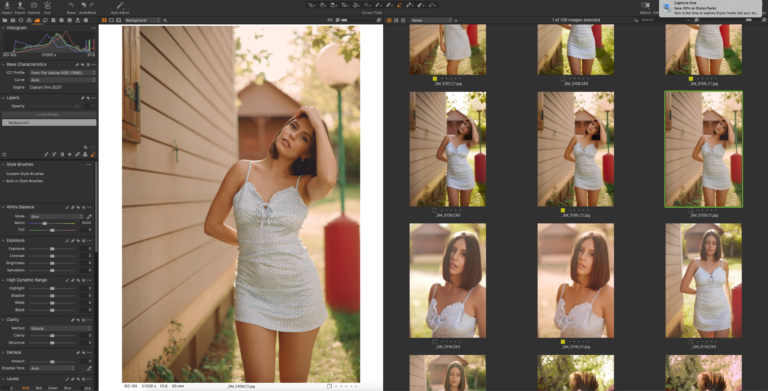Adjust the Dehaze Amount slider

[52, 361]
